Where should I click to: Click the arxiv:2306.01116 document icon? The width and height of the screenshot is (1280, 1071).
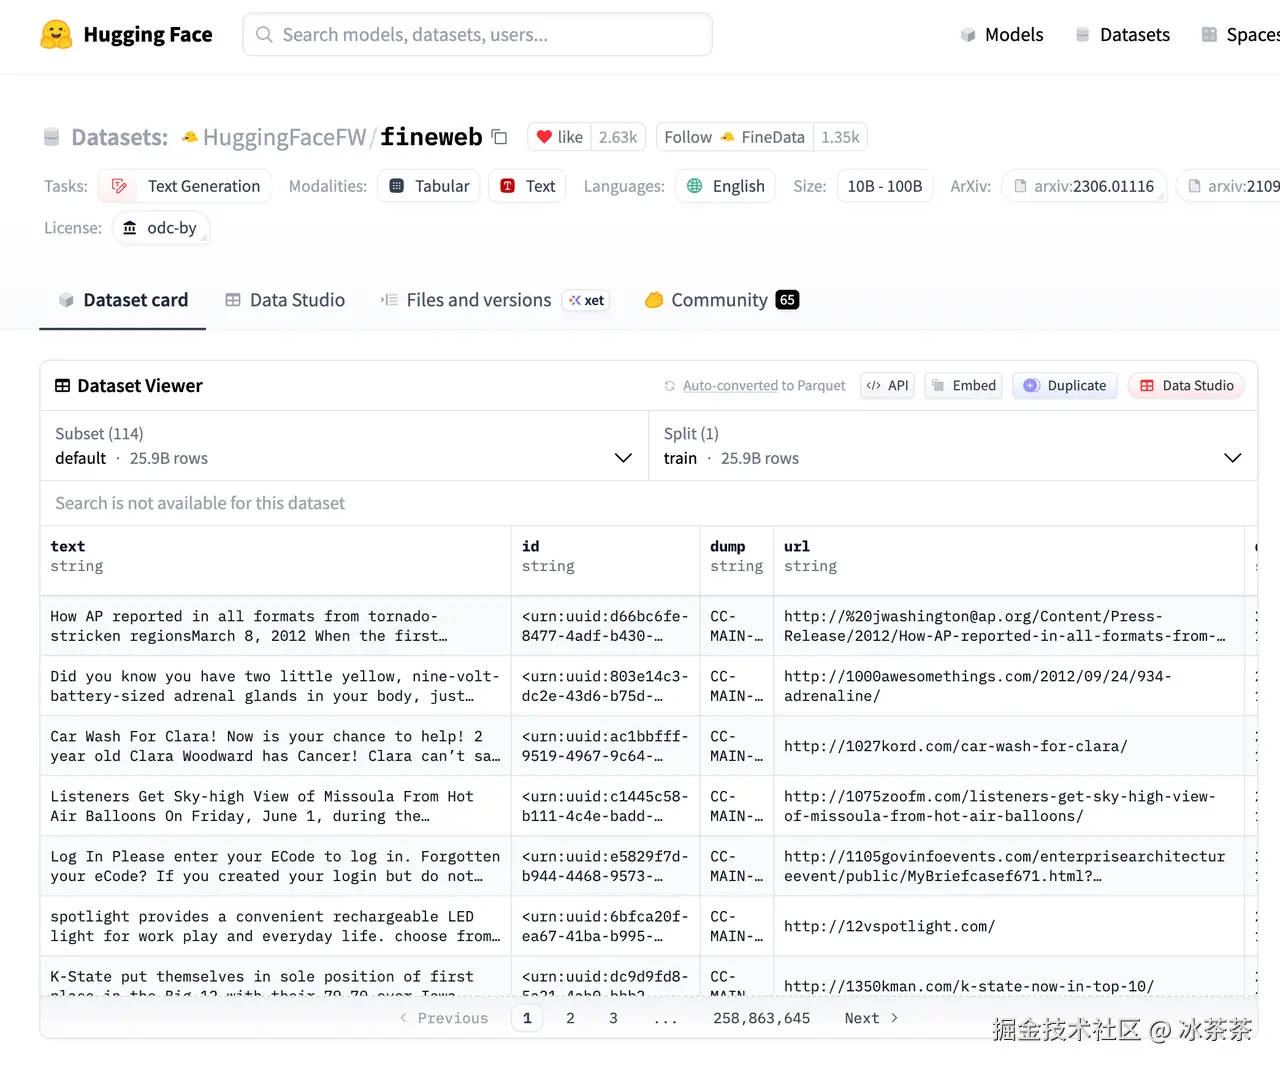click(x=1021, y=186)
